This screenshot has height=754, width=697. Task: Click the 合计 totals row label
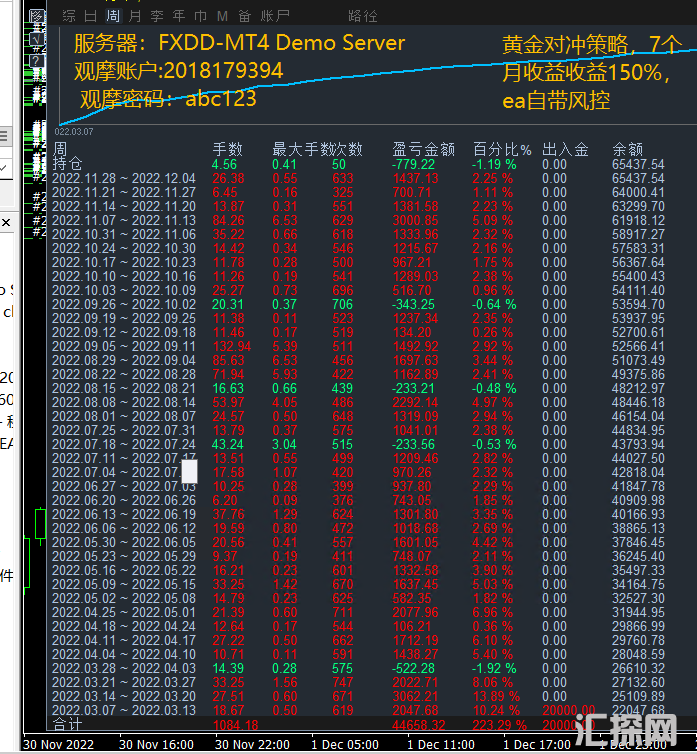pos(69,723)
